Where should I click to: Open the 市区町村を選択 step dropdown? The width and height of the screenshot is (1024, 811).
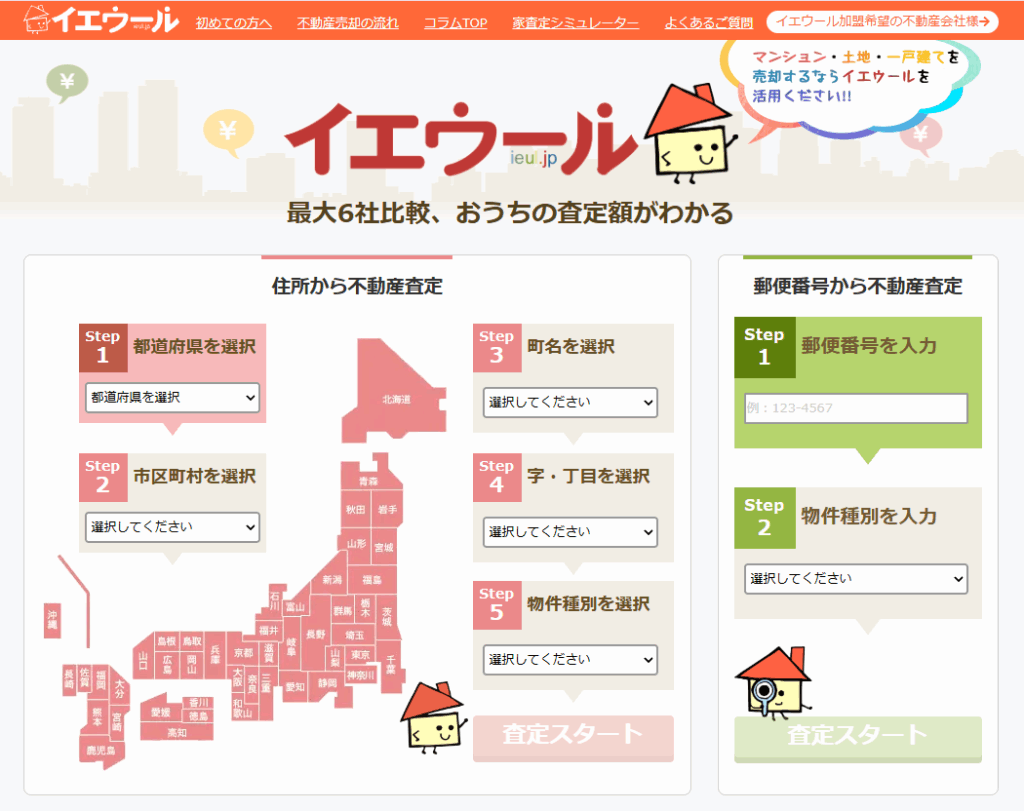[172, 527]
